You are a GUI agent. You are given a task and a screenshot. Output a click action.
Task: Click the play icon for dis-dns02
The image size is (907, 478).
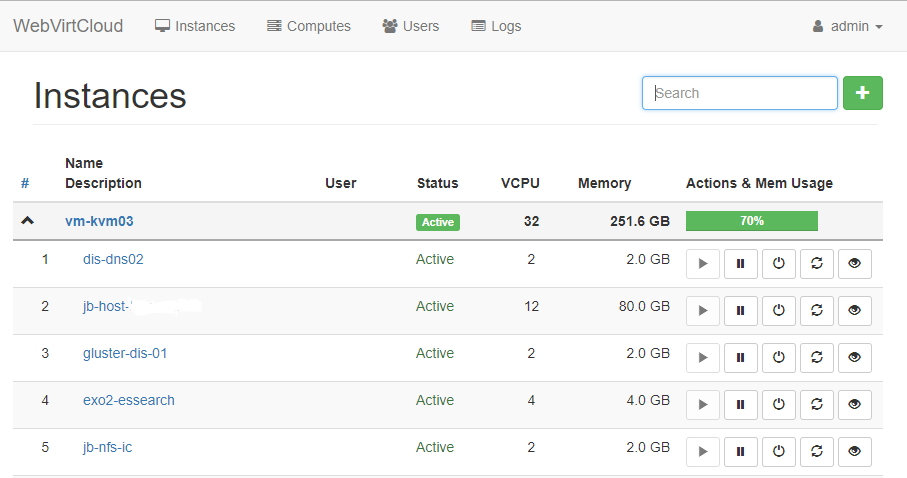[x=703, y=264]
